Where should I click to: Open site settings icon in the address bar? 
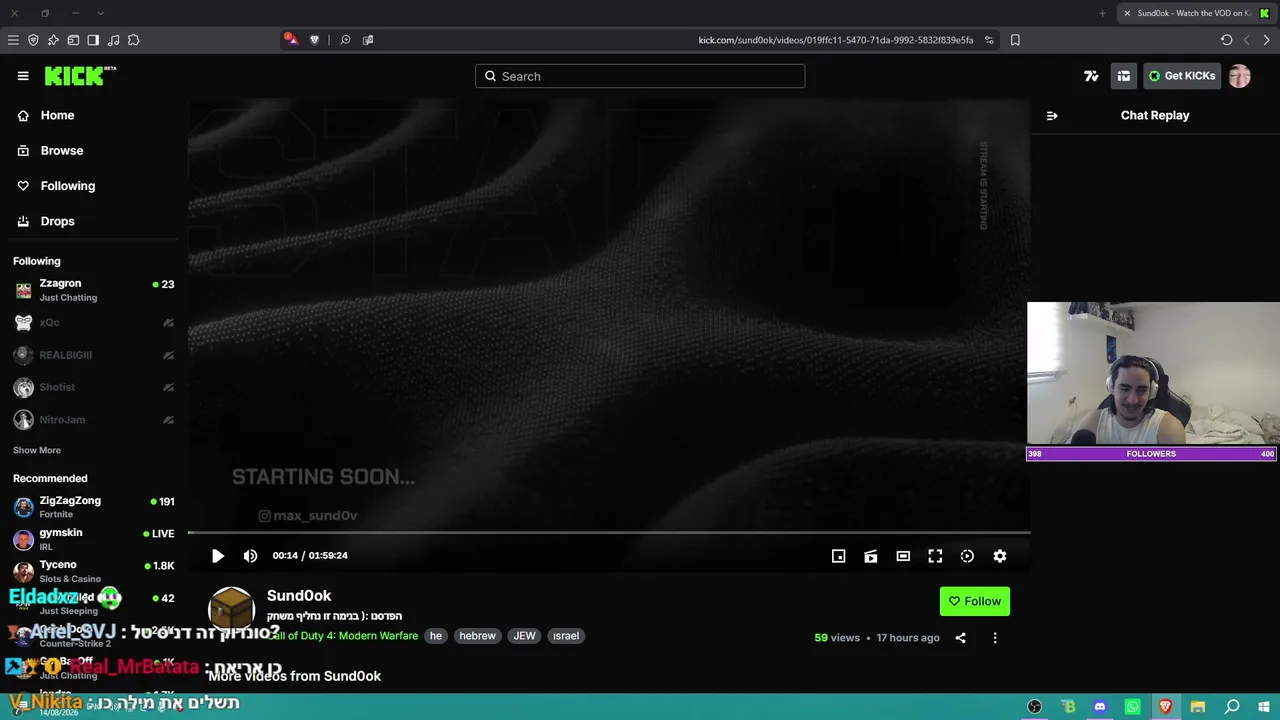tap(989, 40)
